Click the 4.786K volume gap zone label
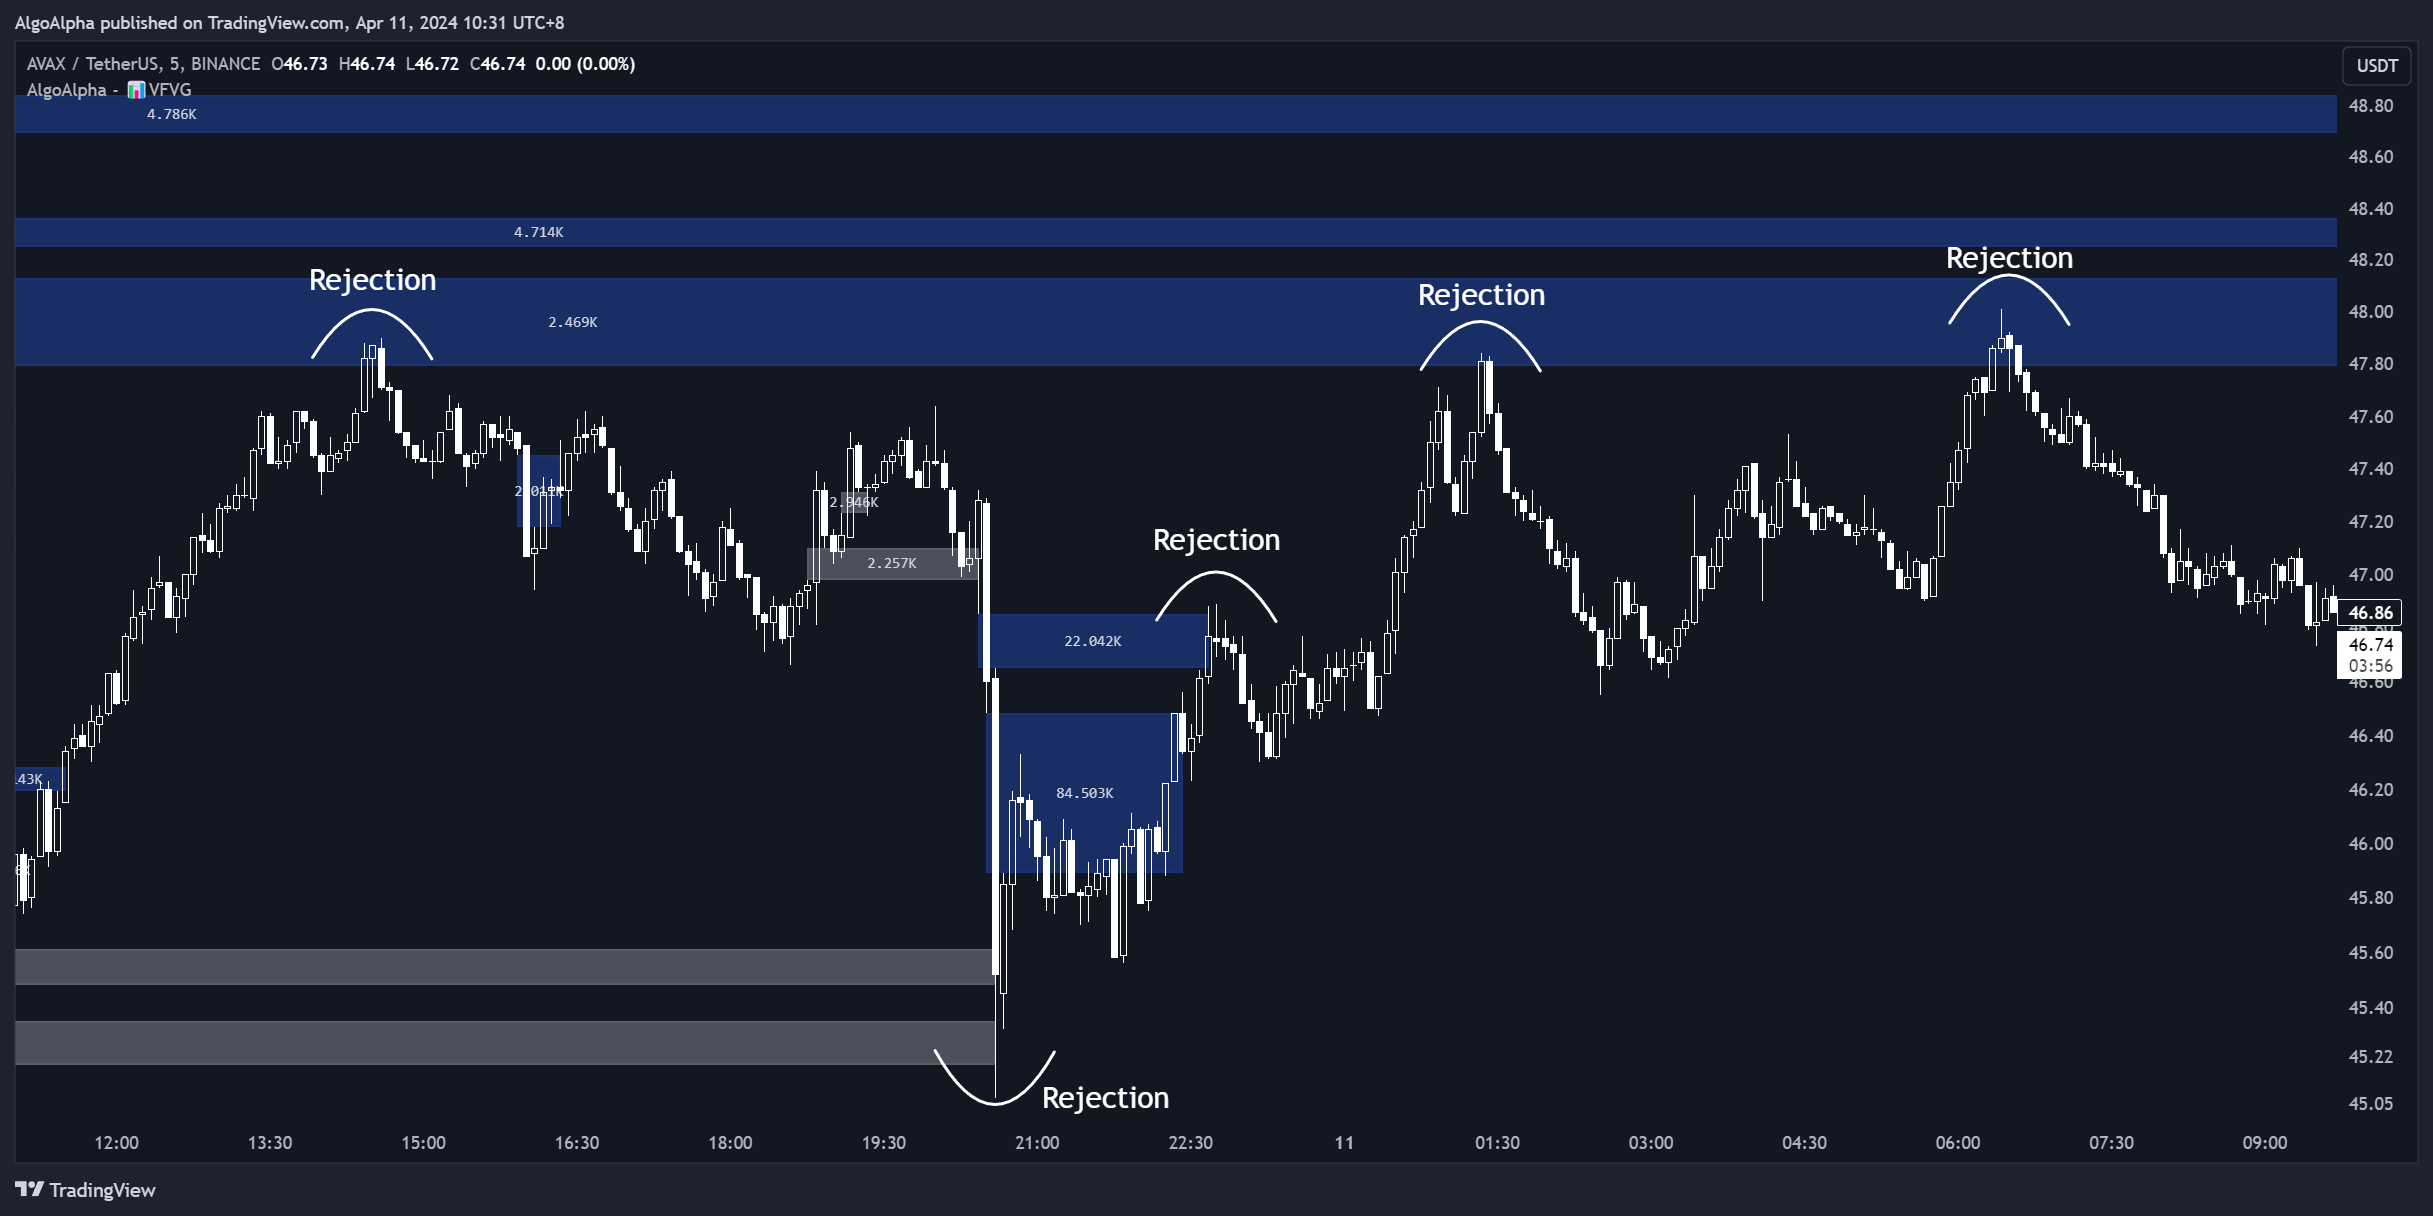The image size is (2433, 1216). (x=172, y=114)
